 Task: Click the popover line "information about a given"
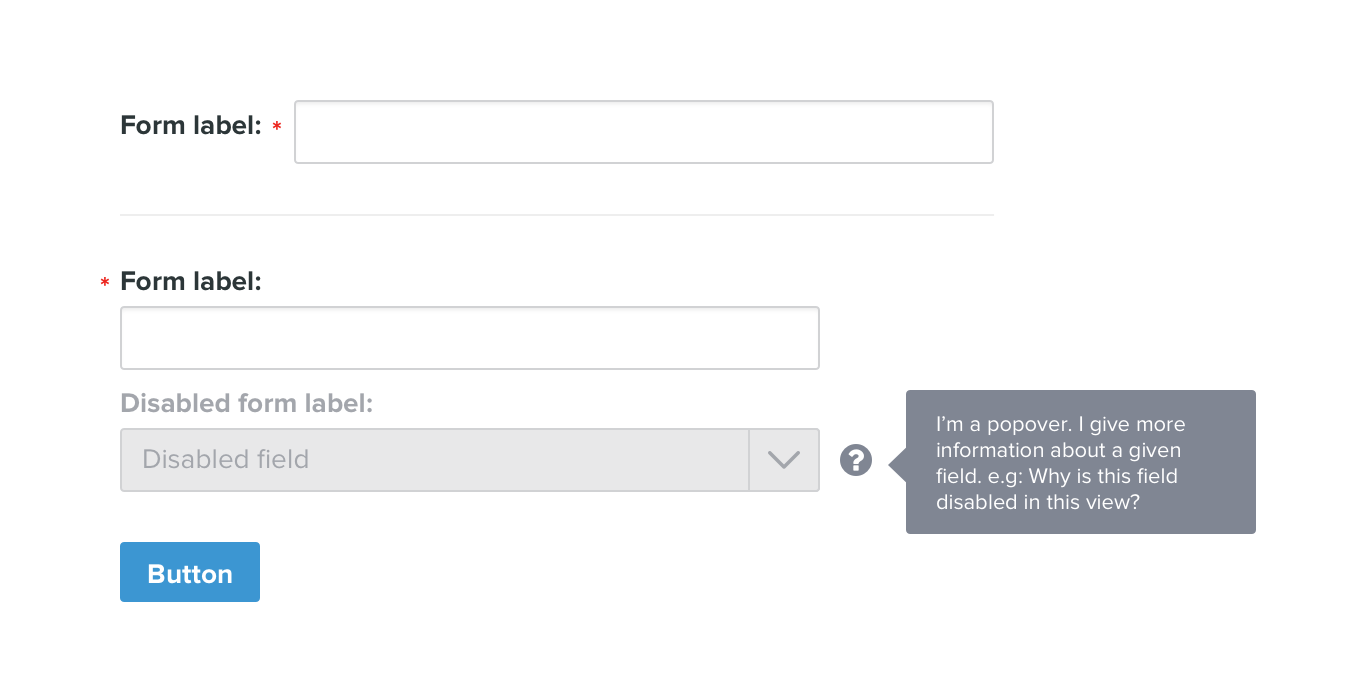(x=1058, y=450)
